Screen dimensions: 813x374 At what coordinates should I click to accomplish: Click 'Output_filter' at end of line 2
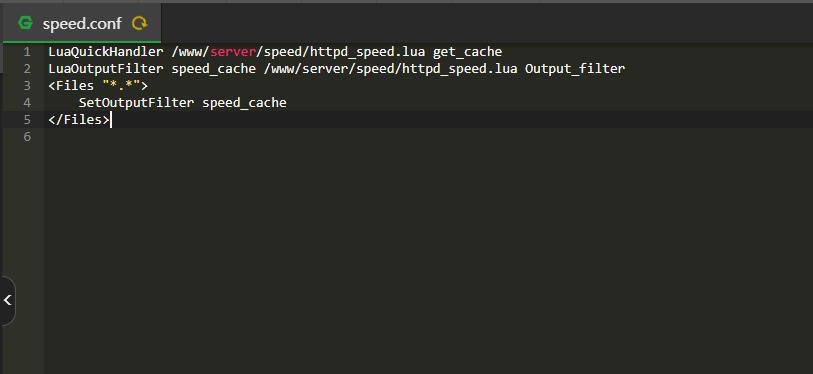point(575,69)
